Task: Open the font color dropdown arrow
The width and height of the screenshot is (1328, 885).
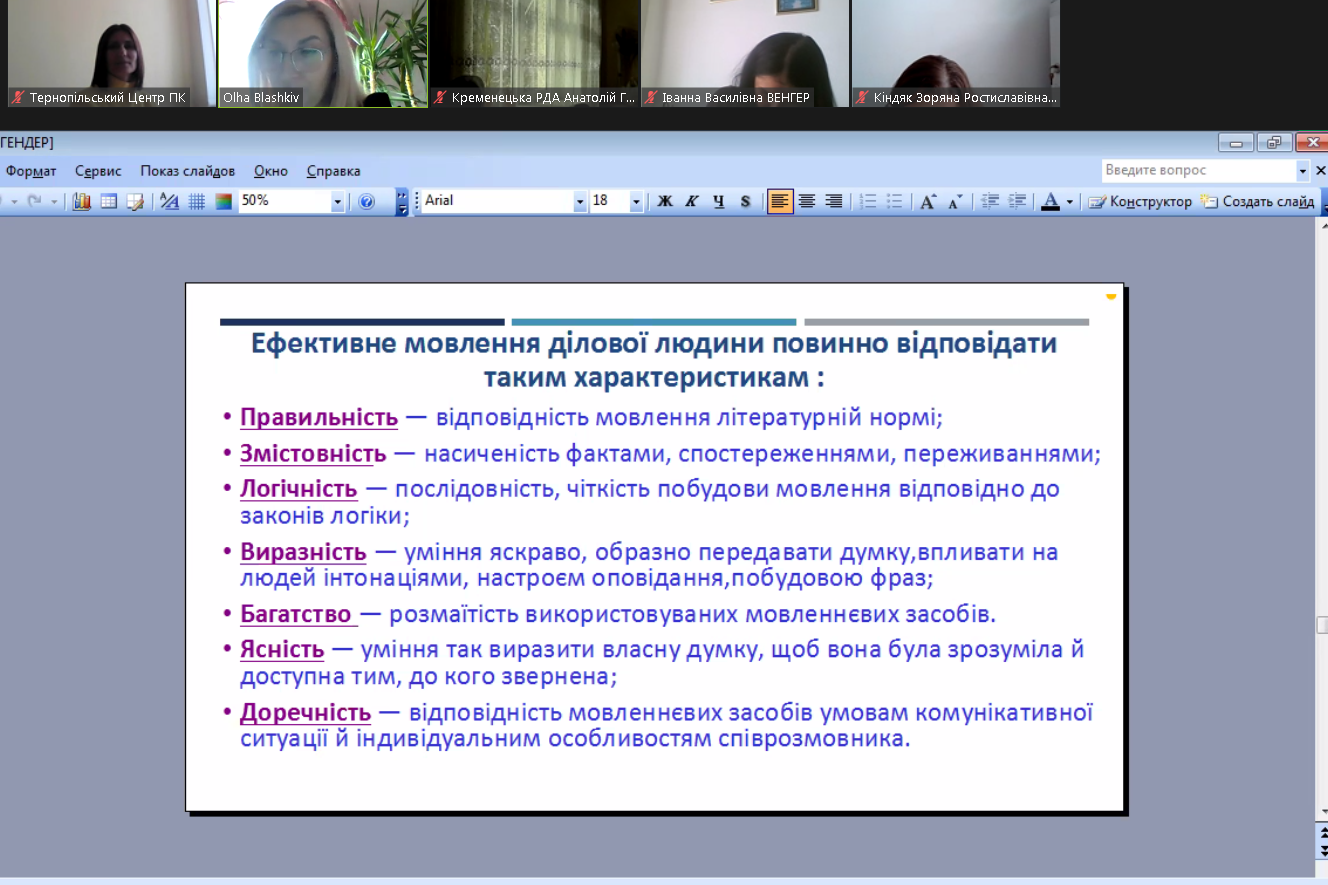Action: tap(1069, 201)
